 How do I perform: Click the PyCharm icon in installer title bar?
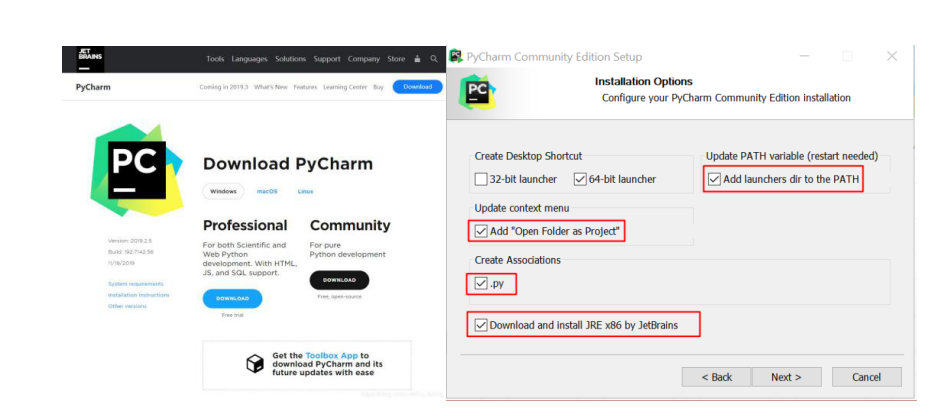pos(456,57)
